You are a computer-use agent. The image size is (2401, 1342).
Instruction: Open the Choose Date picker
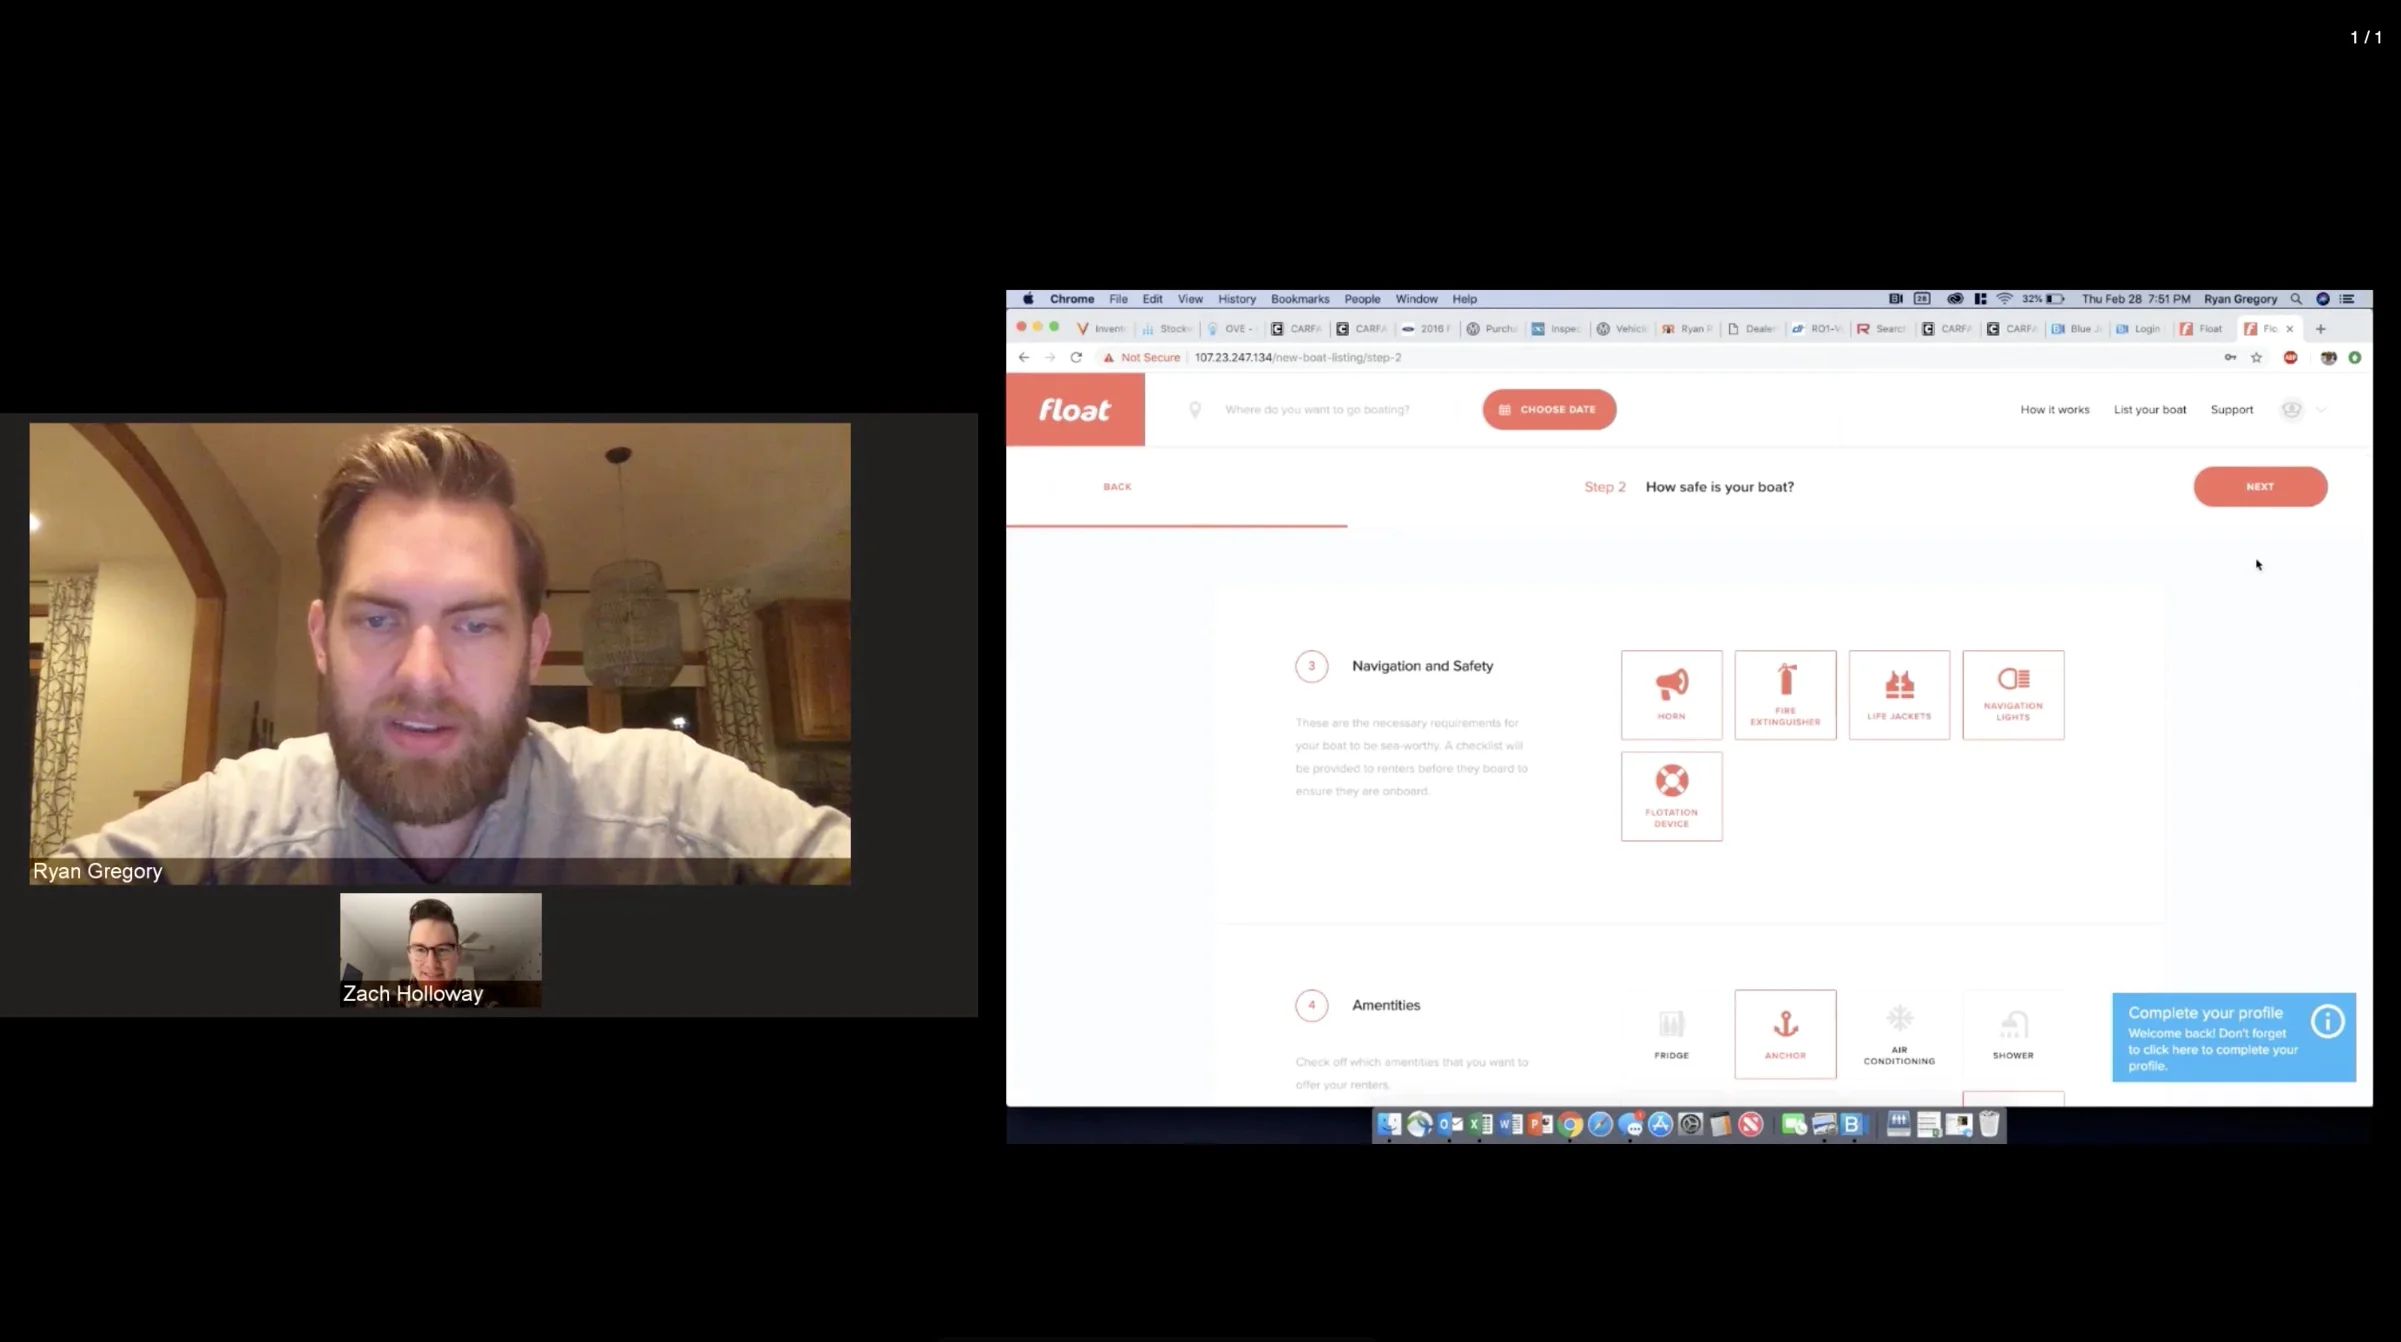point(1548,410)
